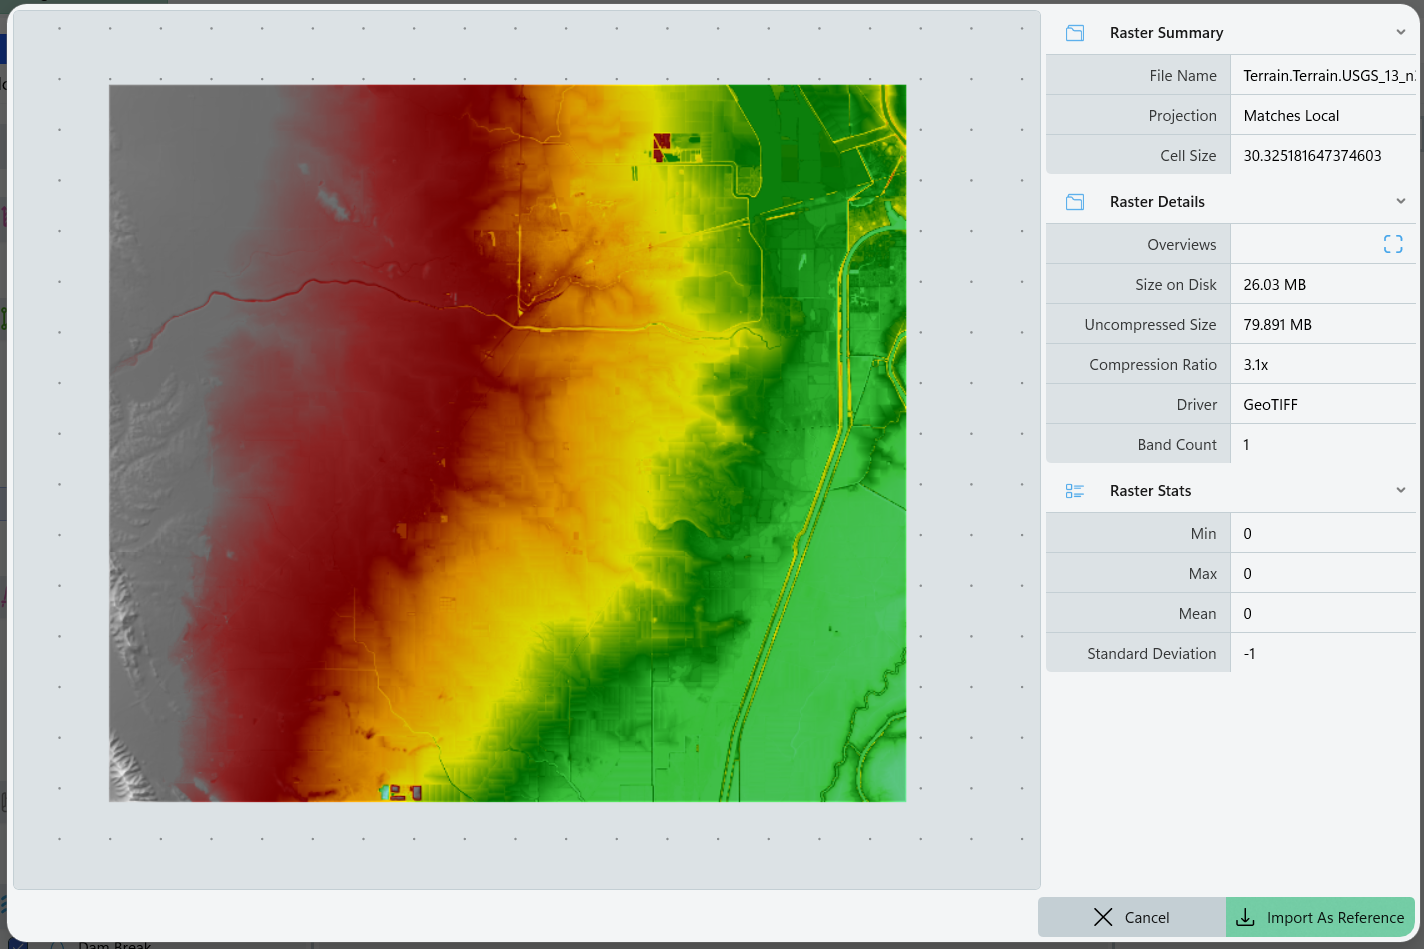Click the terrain raster preview image
Image resolution: width=1424 pixels, height=949 pixels.
click(507, 443)
